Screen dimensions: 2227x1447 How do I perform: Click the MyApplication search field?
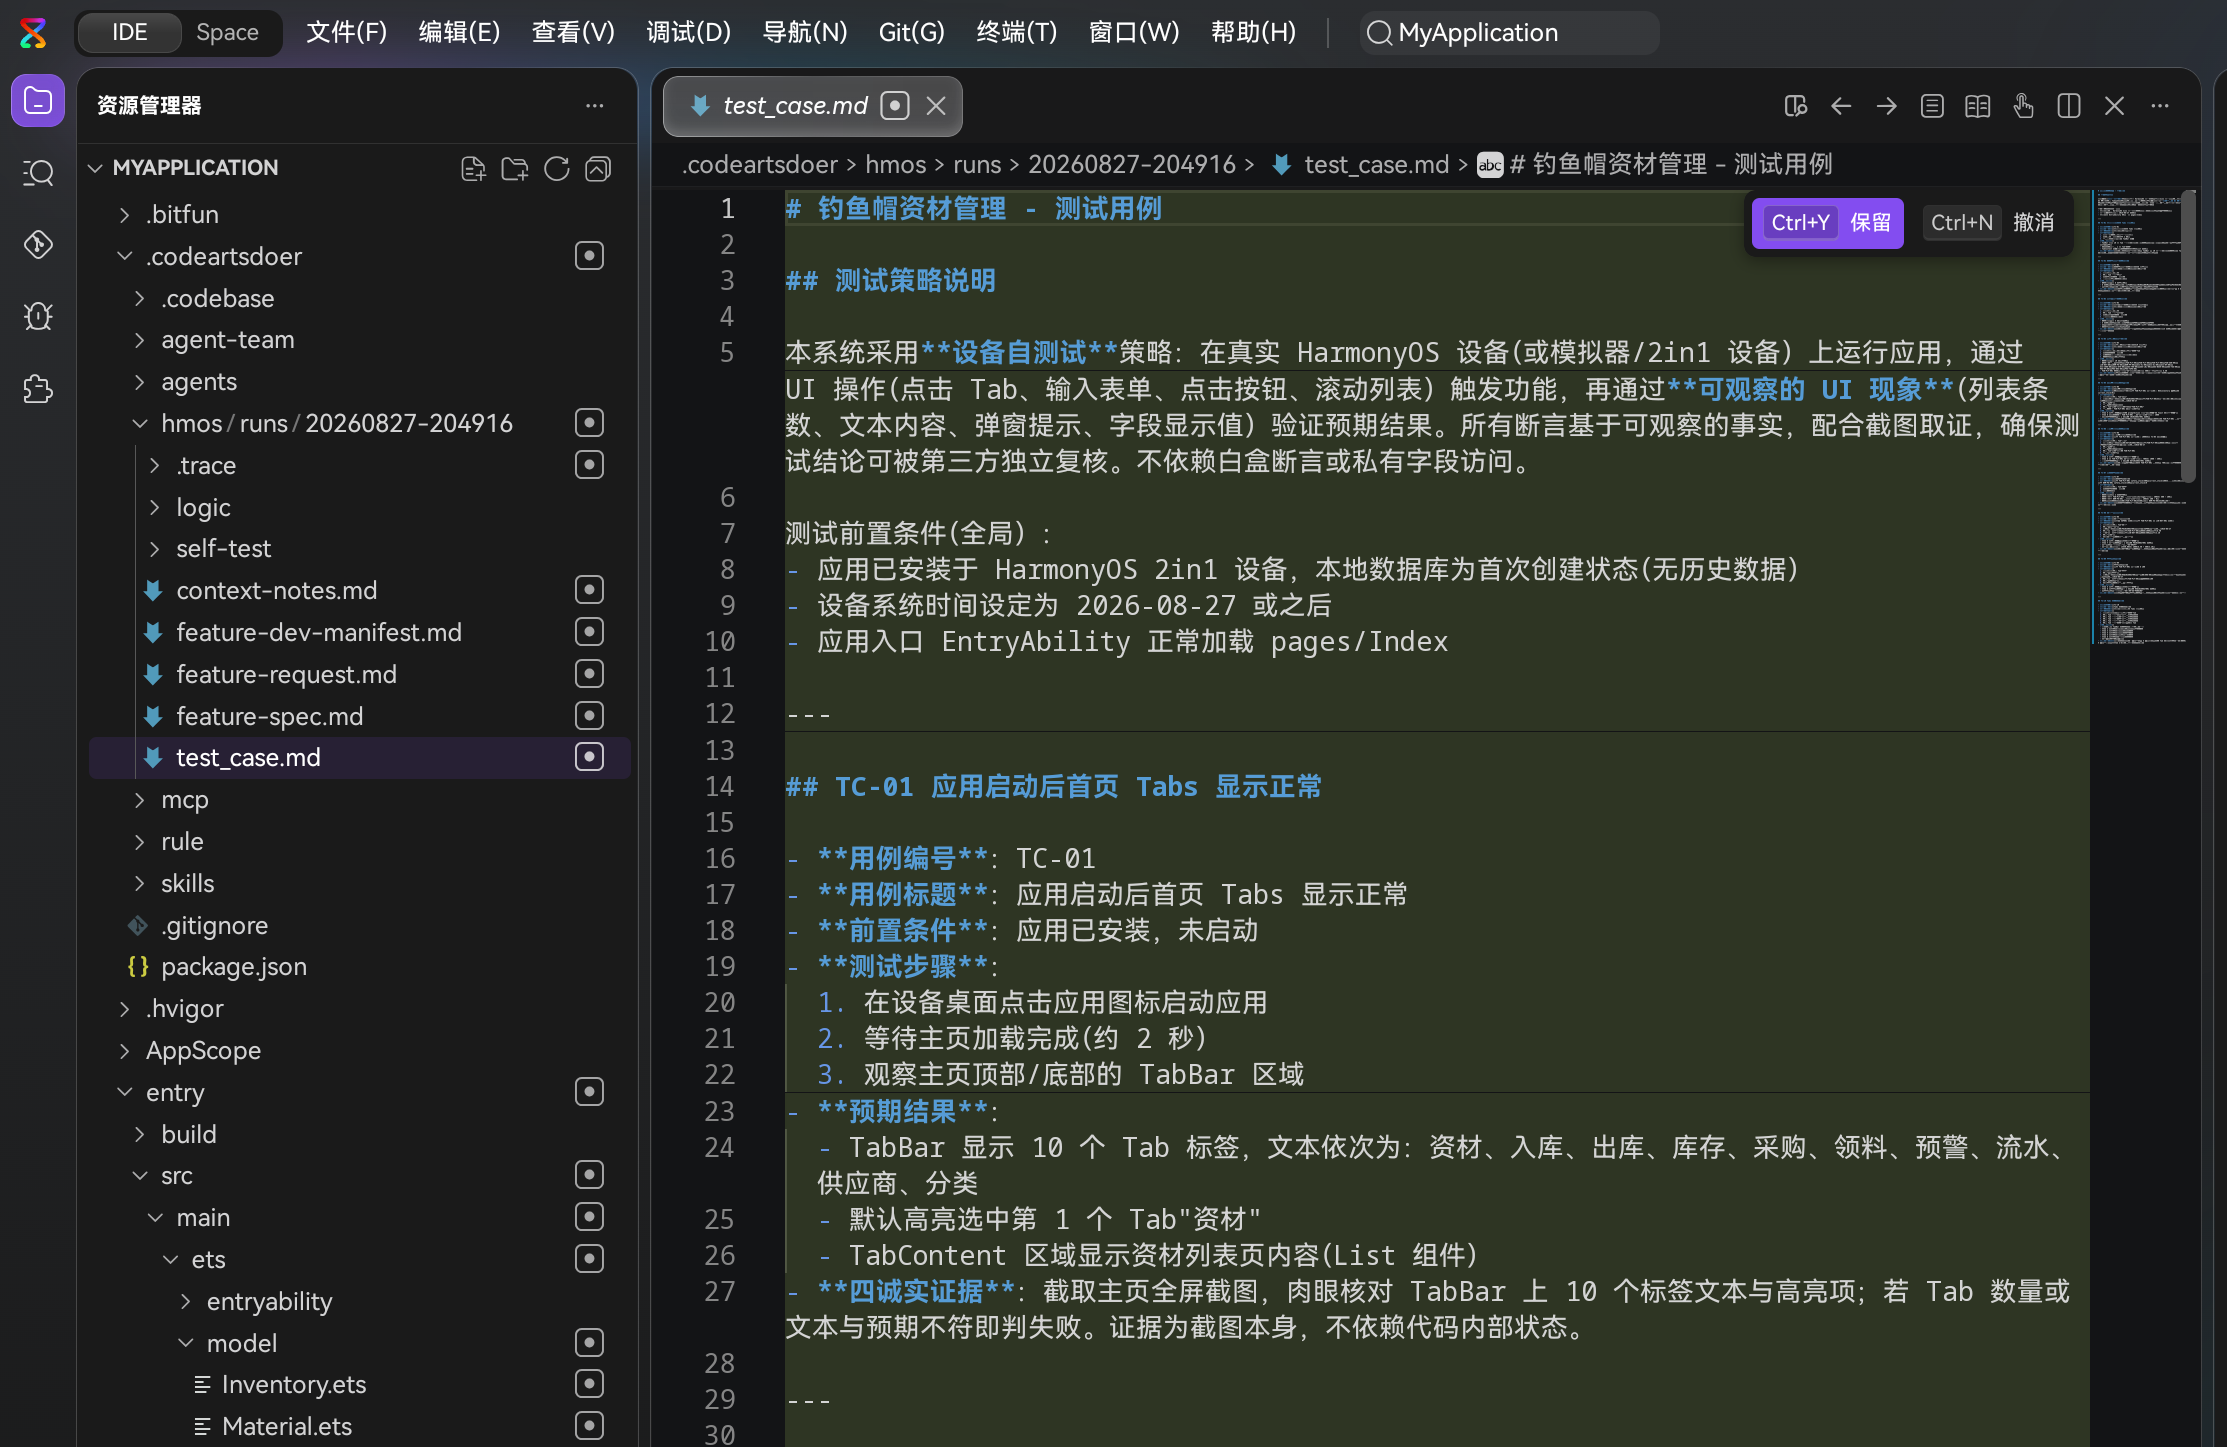point(1509,33)
